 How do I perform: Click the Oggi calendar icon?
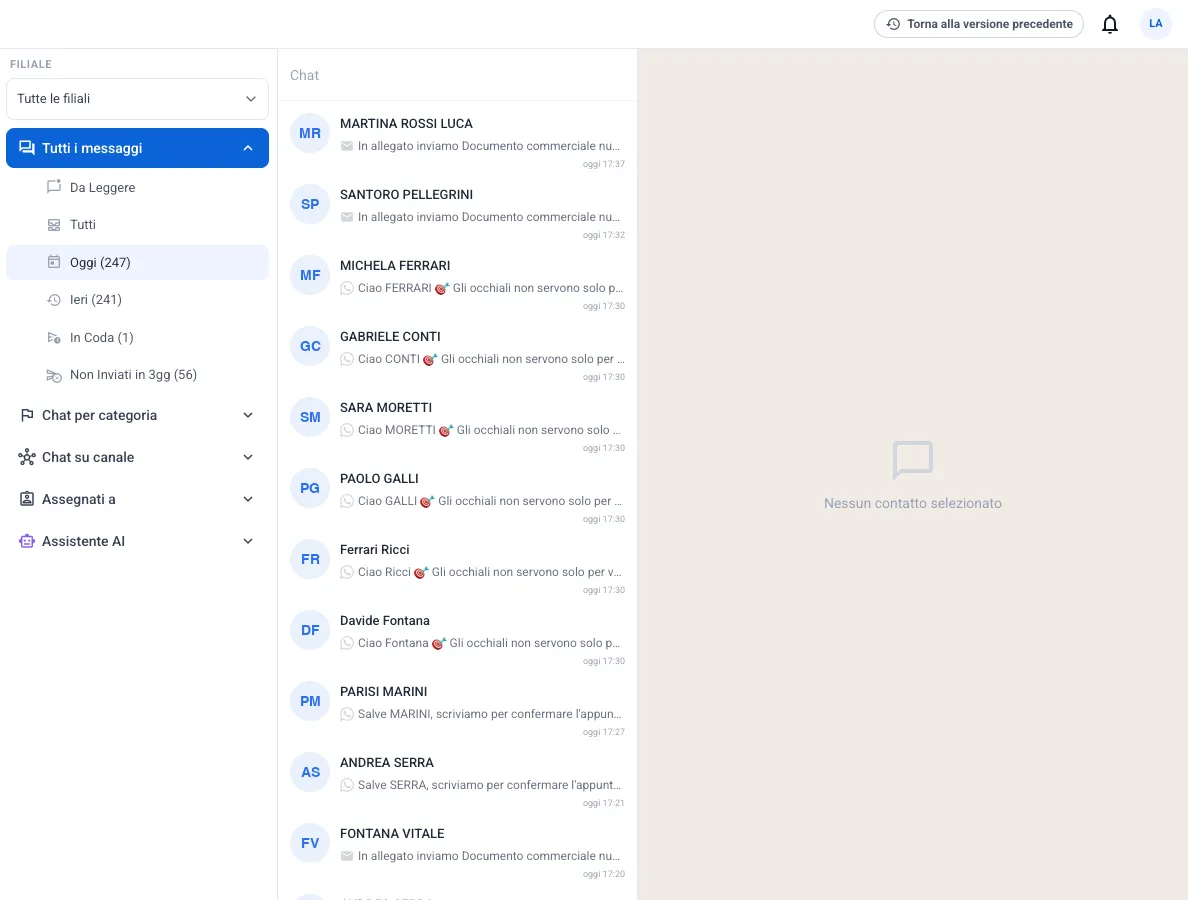coord(54,262)
